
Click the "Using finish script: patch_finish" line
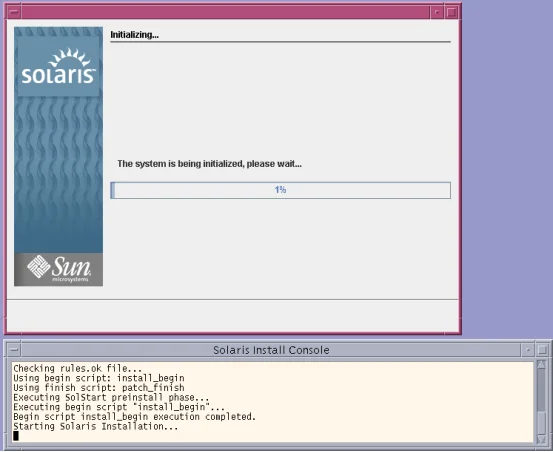(x=99, y=387)
